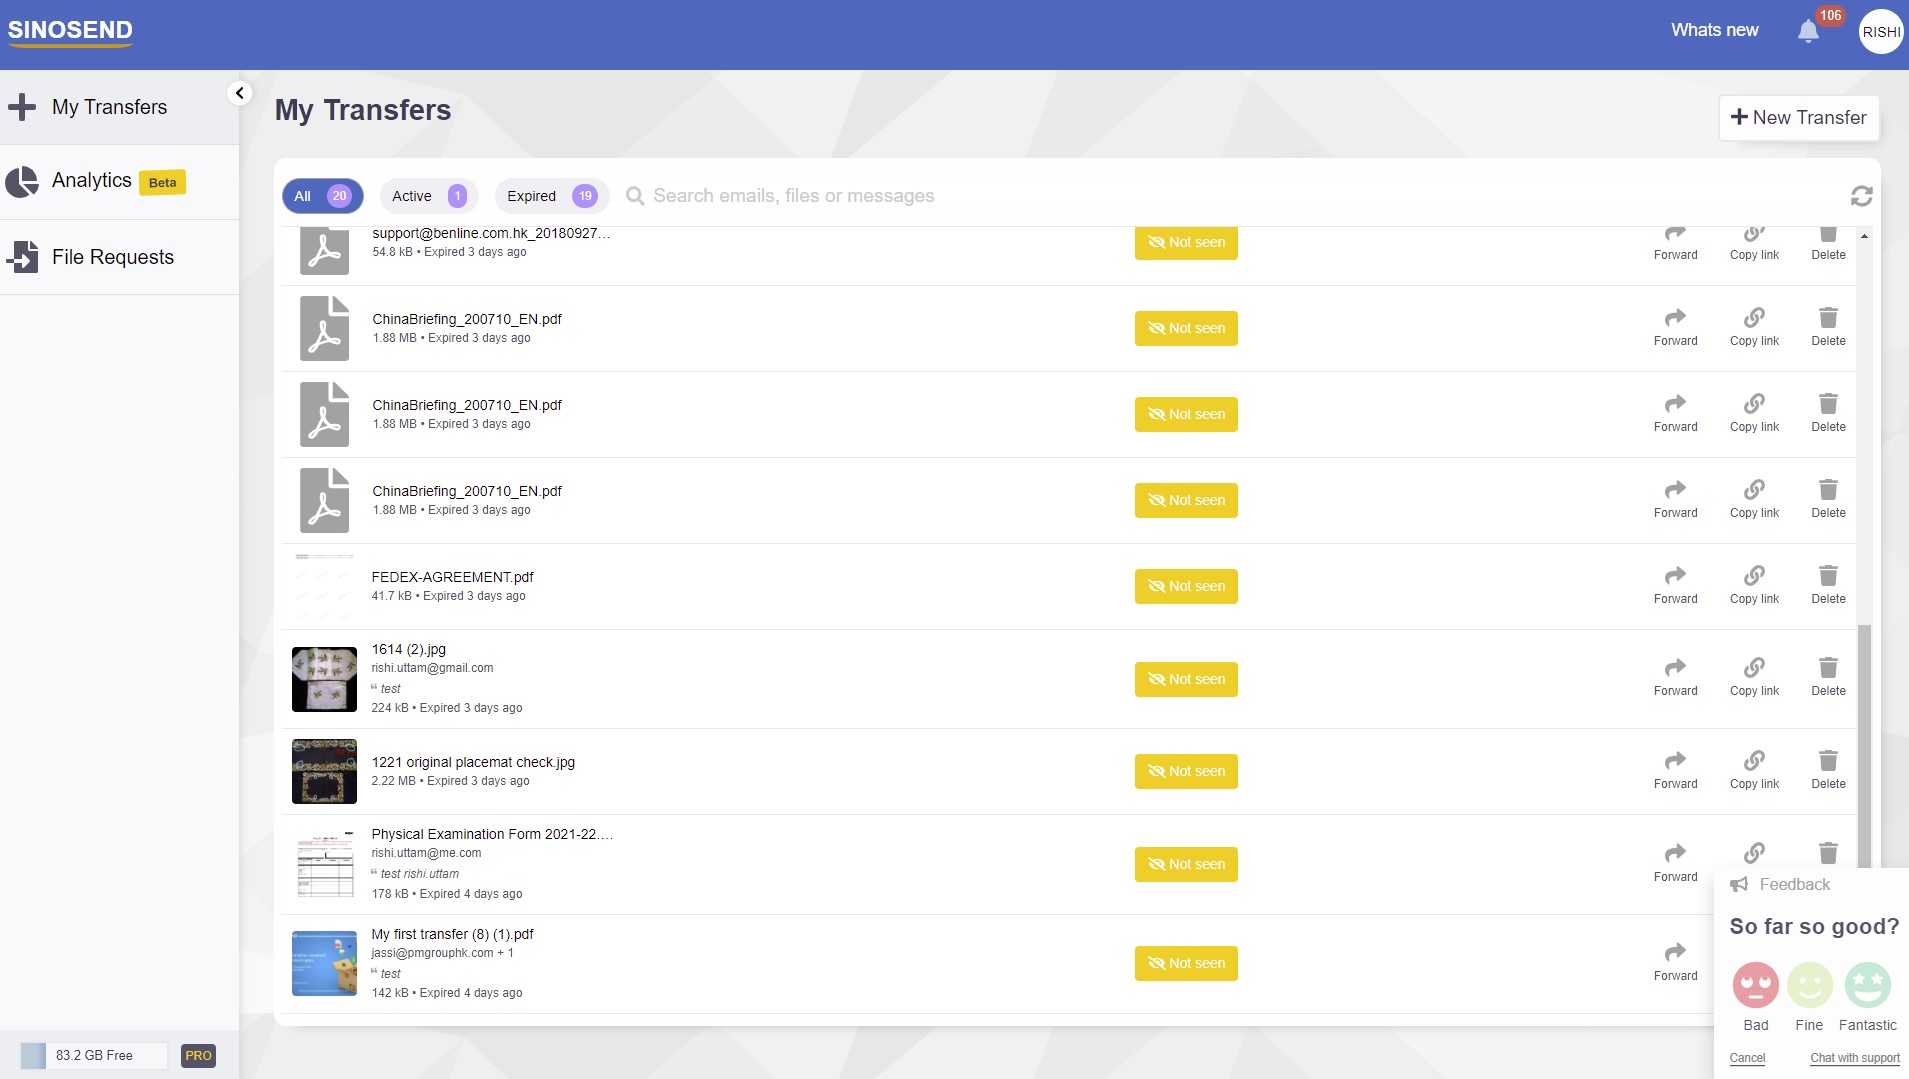Forward the FEDEX-AGREEMENT.pdf transfer
Image resolution: width=1909 pixels, height=1079 pixels.
coord(1674,584)
